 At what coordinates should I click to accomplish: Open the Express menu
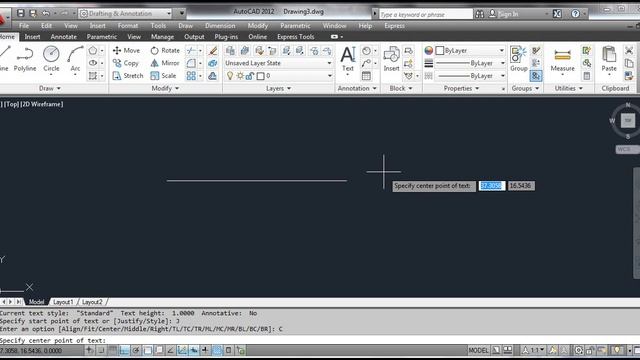(x=394, y=26)
